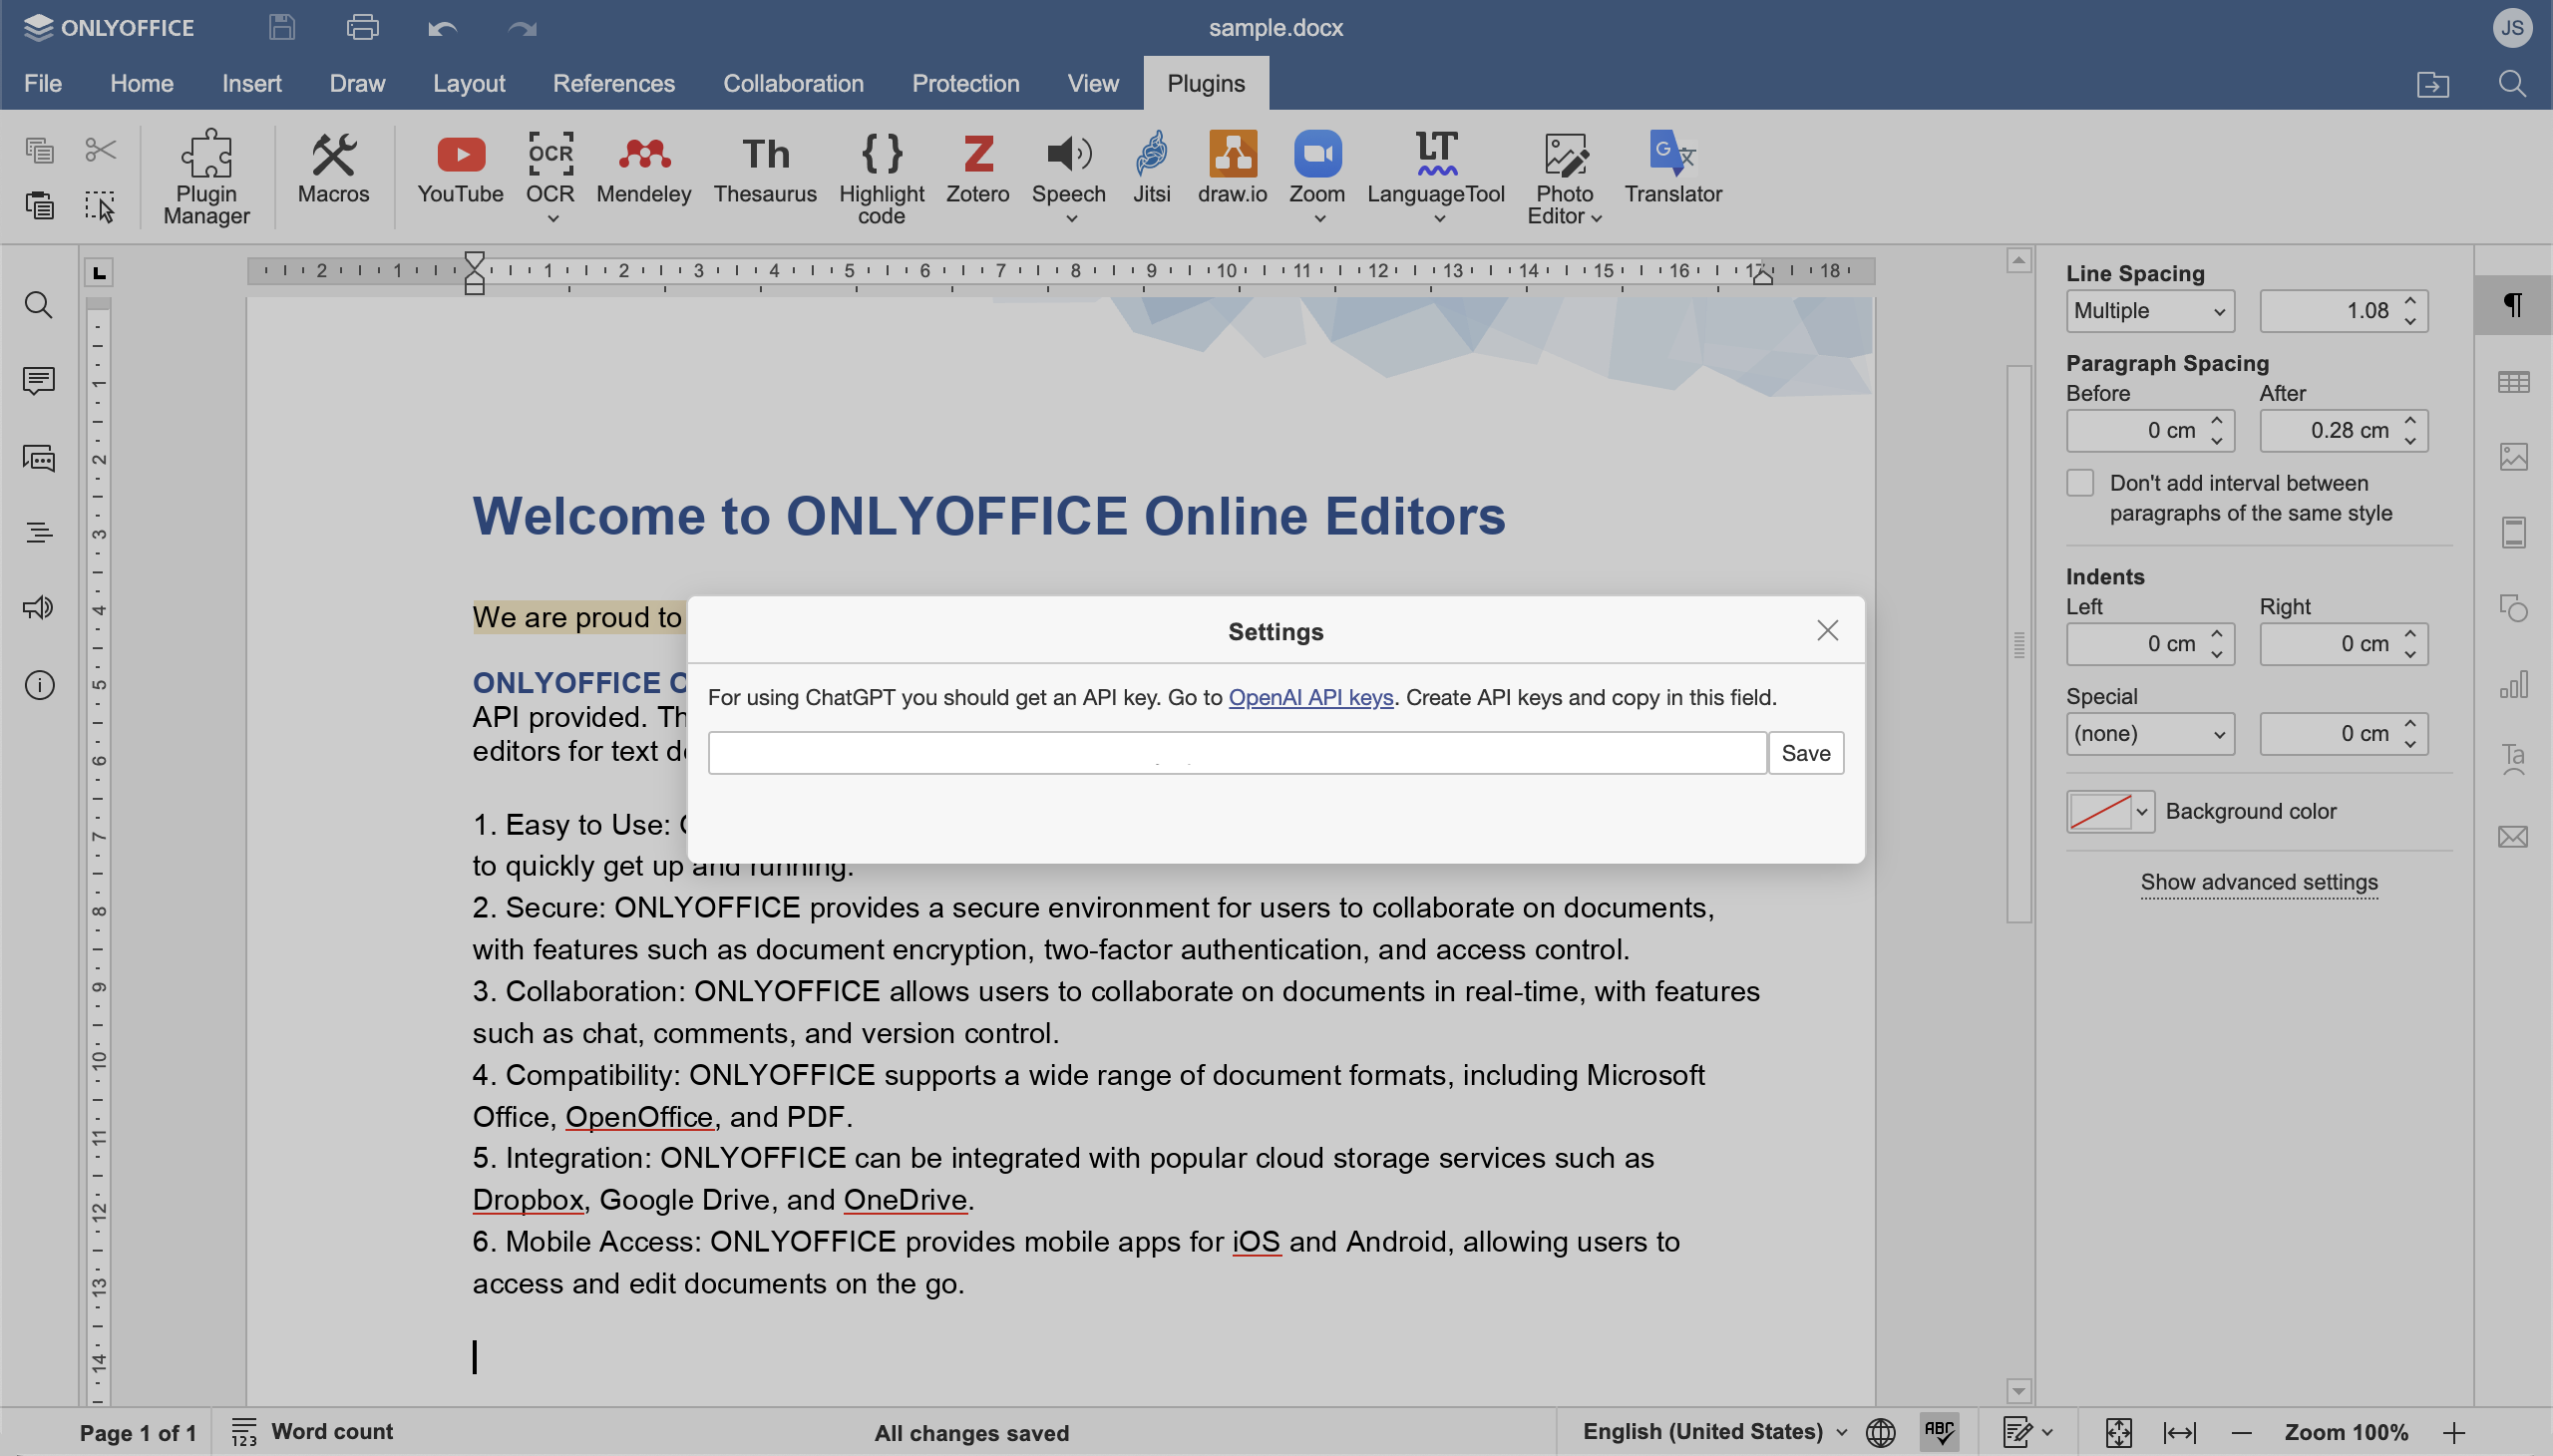Open the Protection ribbon tab
Screen dimensions: 2553x1456
964,83
